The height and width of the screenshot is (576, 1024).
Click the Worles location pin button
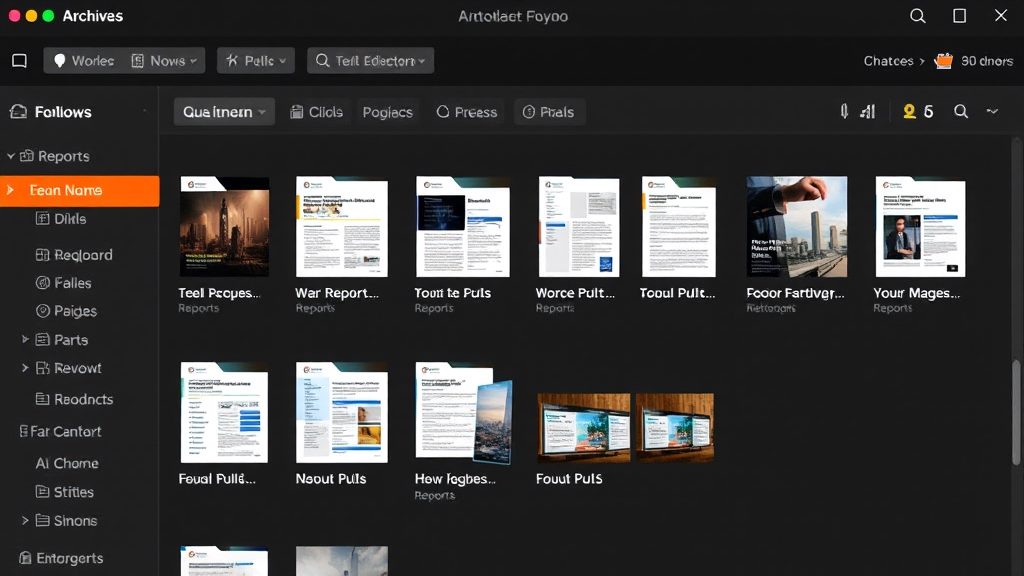(x=84, y=61)
